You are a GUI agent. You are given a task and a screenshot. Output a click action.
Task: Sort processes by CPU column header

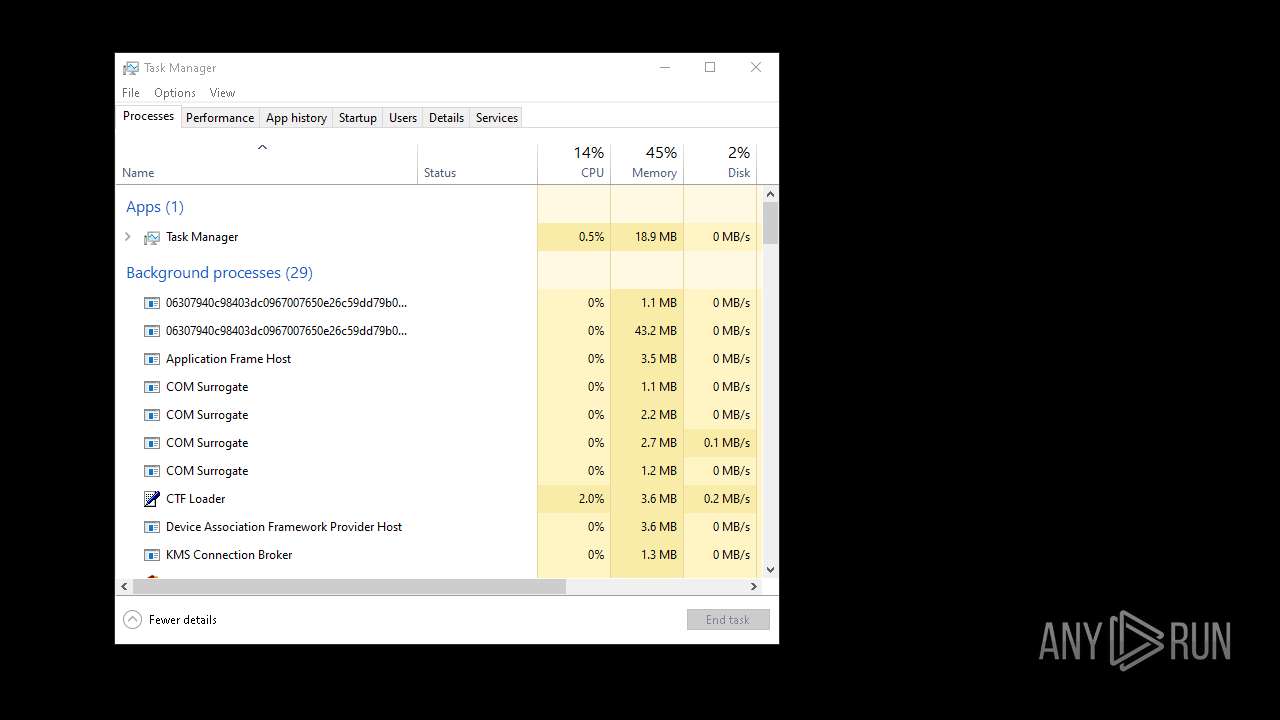tap(574, 164)
